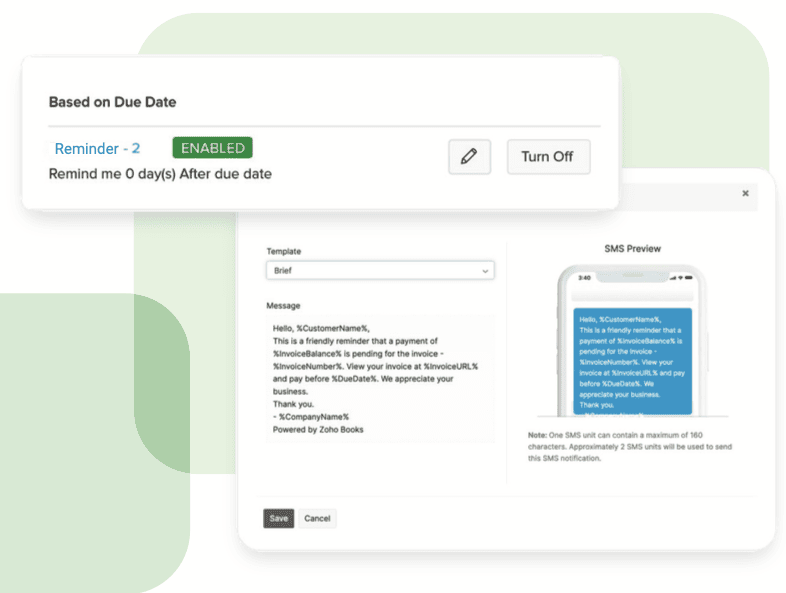786x593 pixels.
Task: Select the Brief template combo box
Action: (380, 270)
